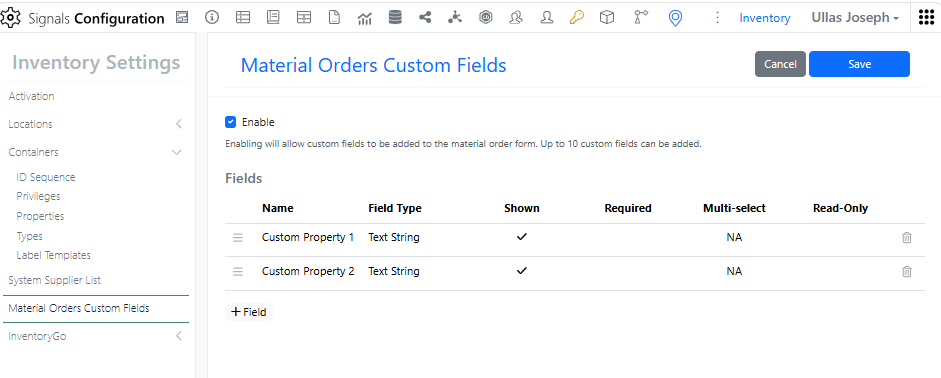Open ID Sequence settings

click(46, 177)
